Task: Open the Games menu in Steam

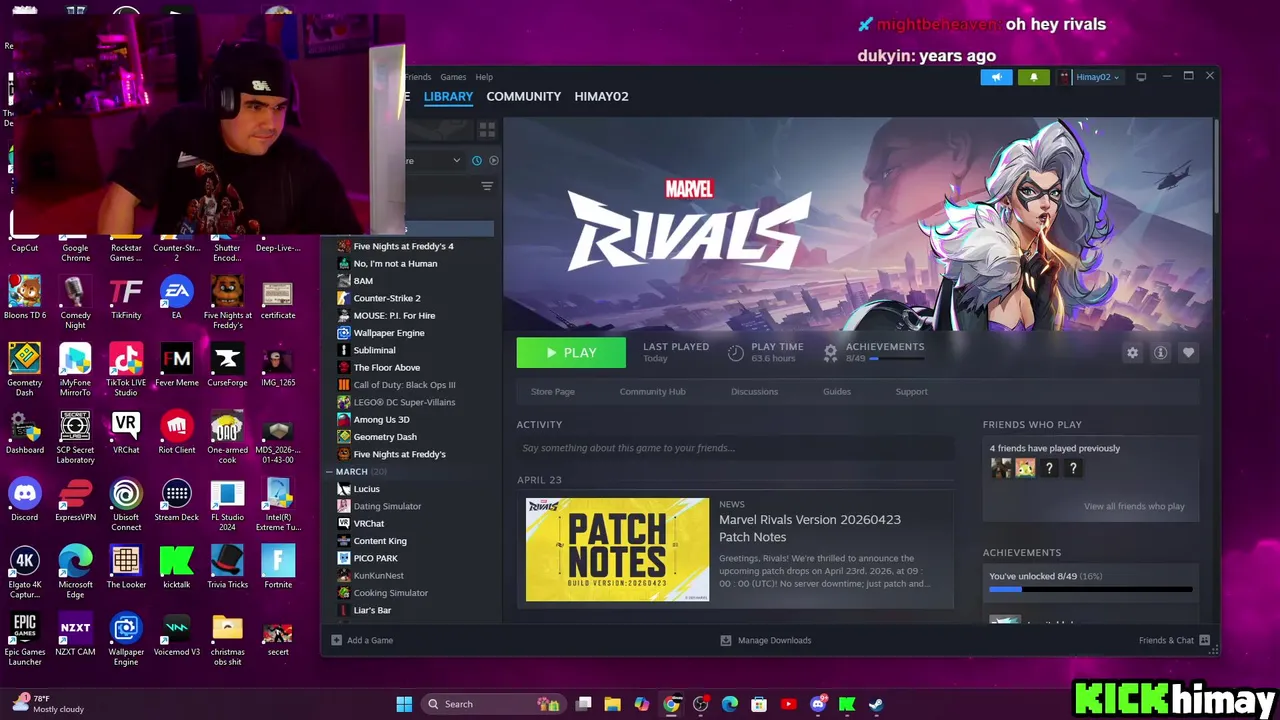Action: coord(453,77)
